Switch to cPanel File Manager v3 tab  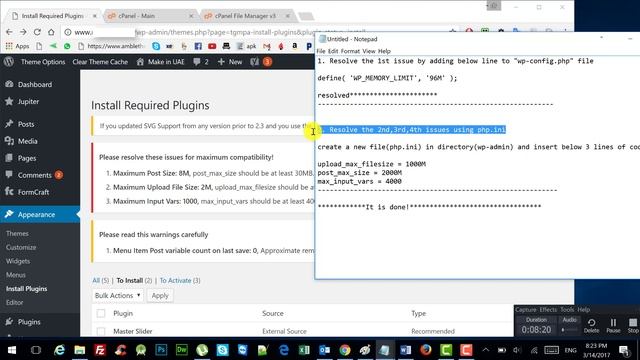246,16
